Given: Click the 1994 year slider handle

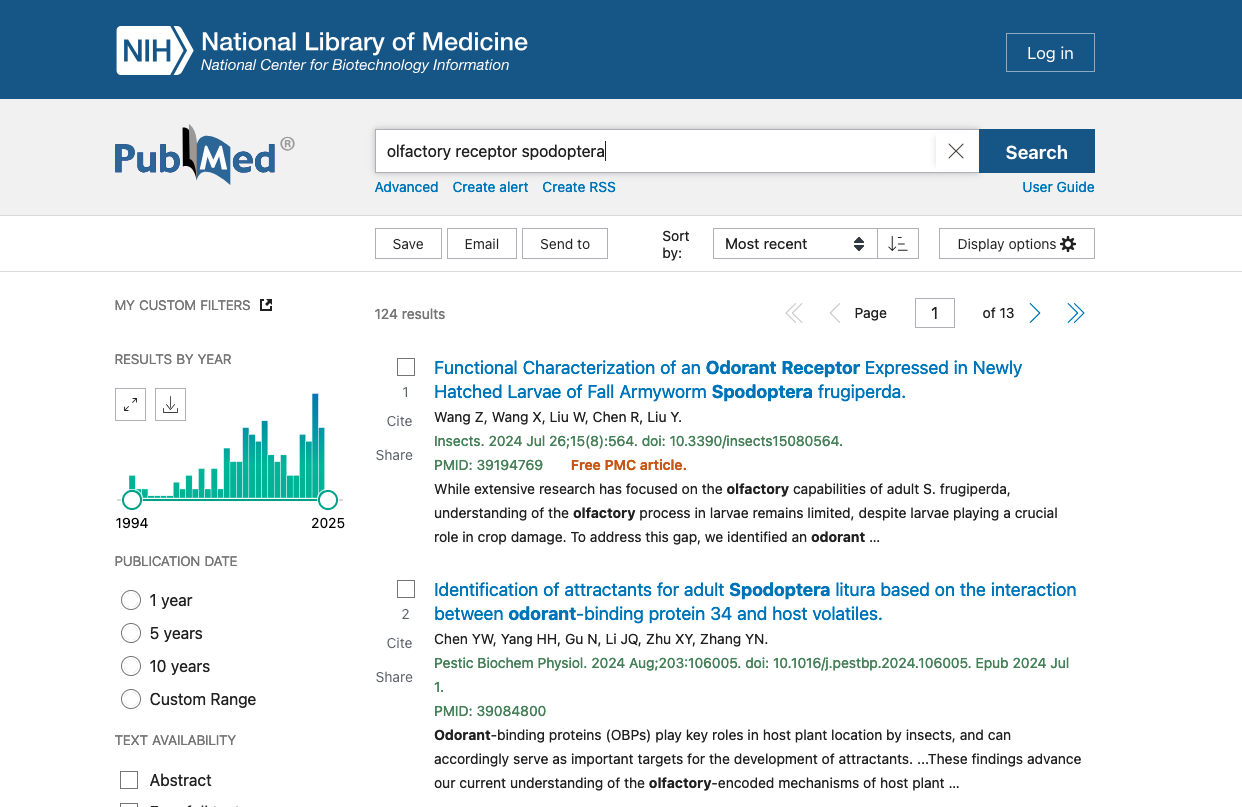Looking at the screenshot, I should tap(132, 499).
